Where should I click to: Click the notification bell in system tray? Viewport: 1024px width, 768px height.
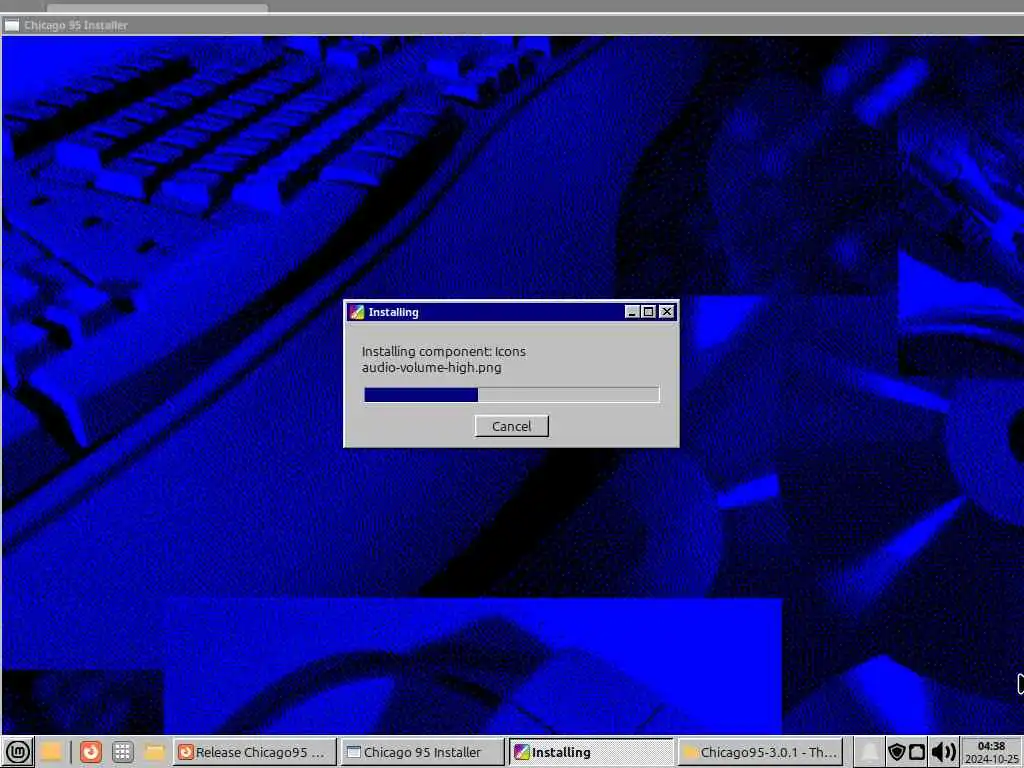pos(869,752)
